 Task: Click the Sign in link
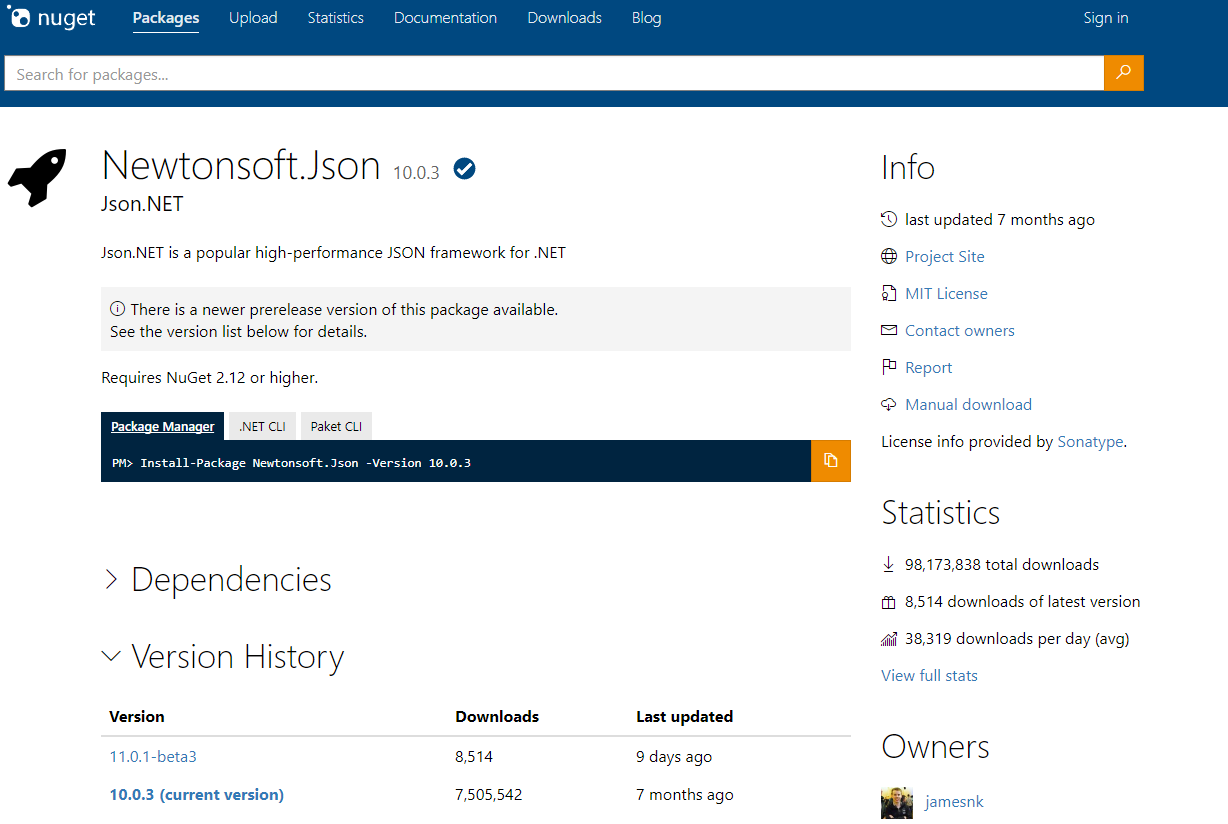1106,18
